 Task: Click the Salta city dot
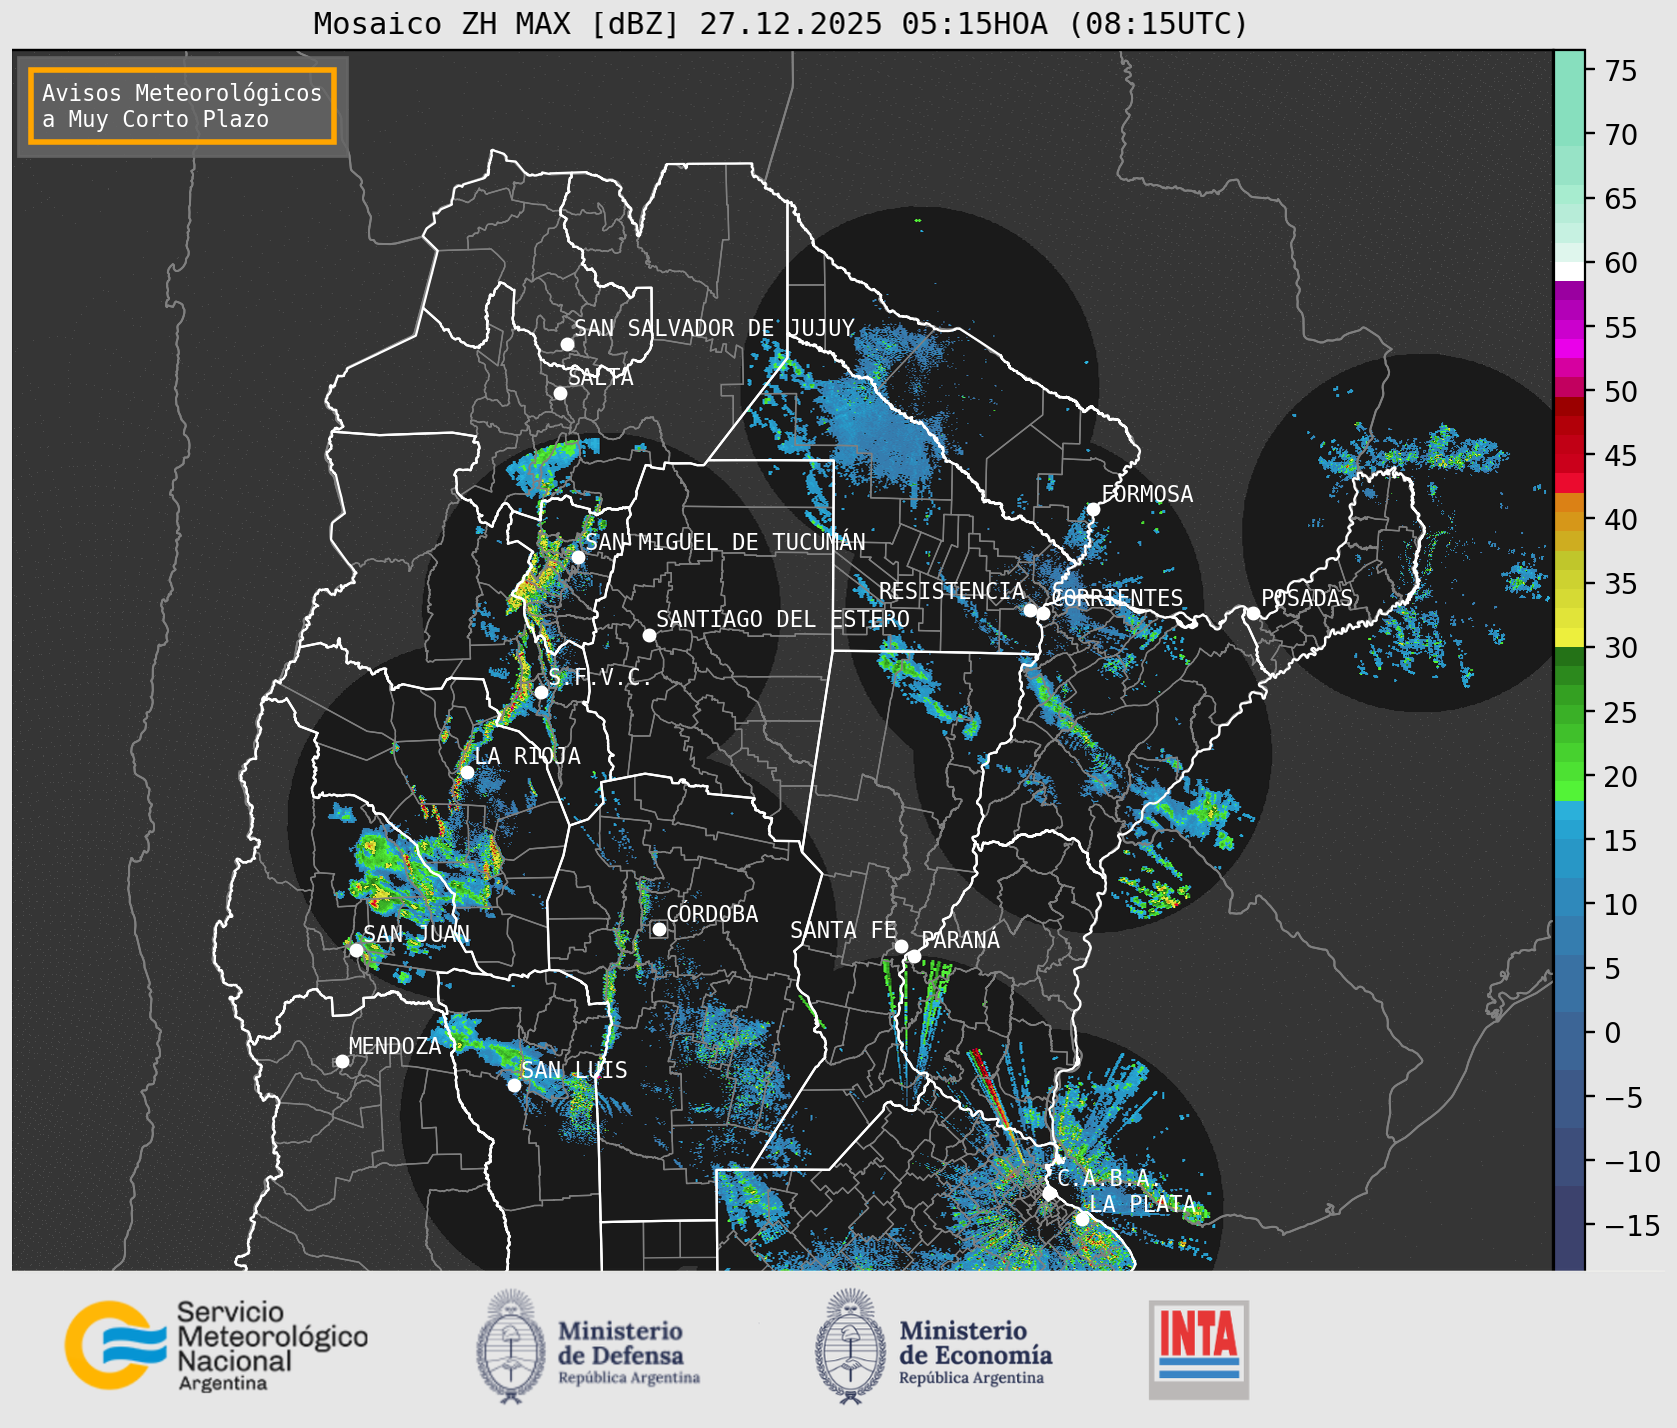click(561, 393)
